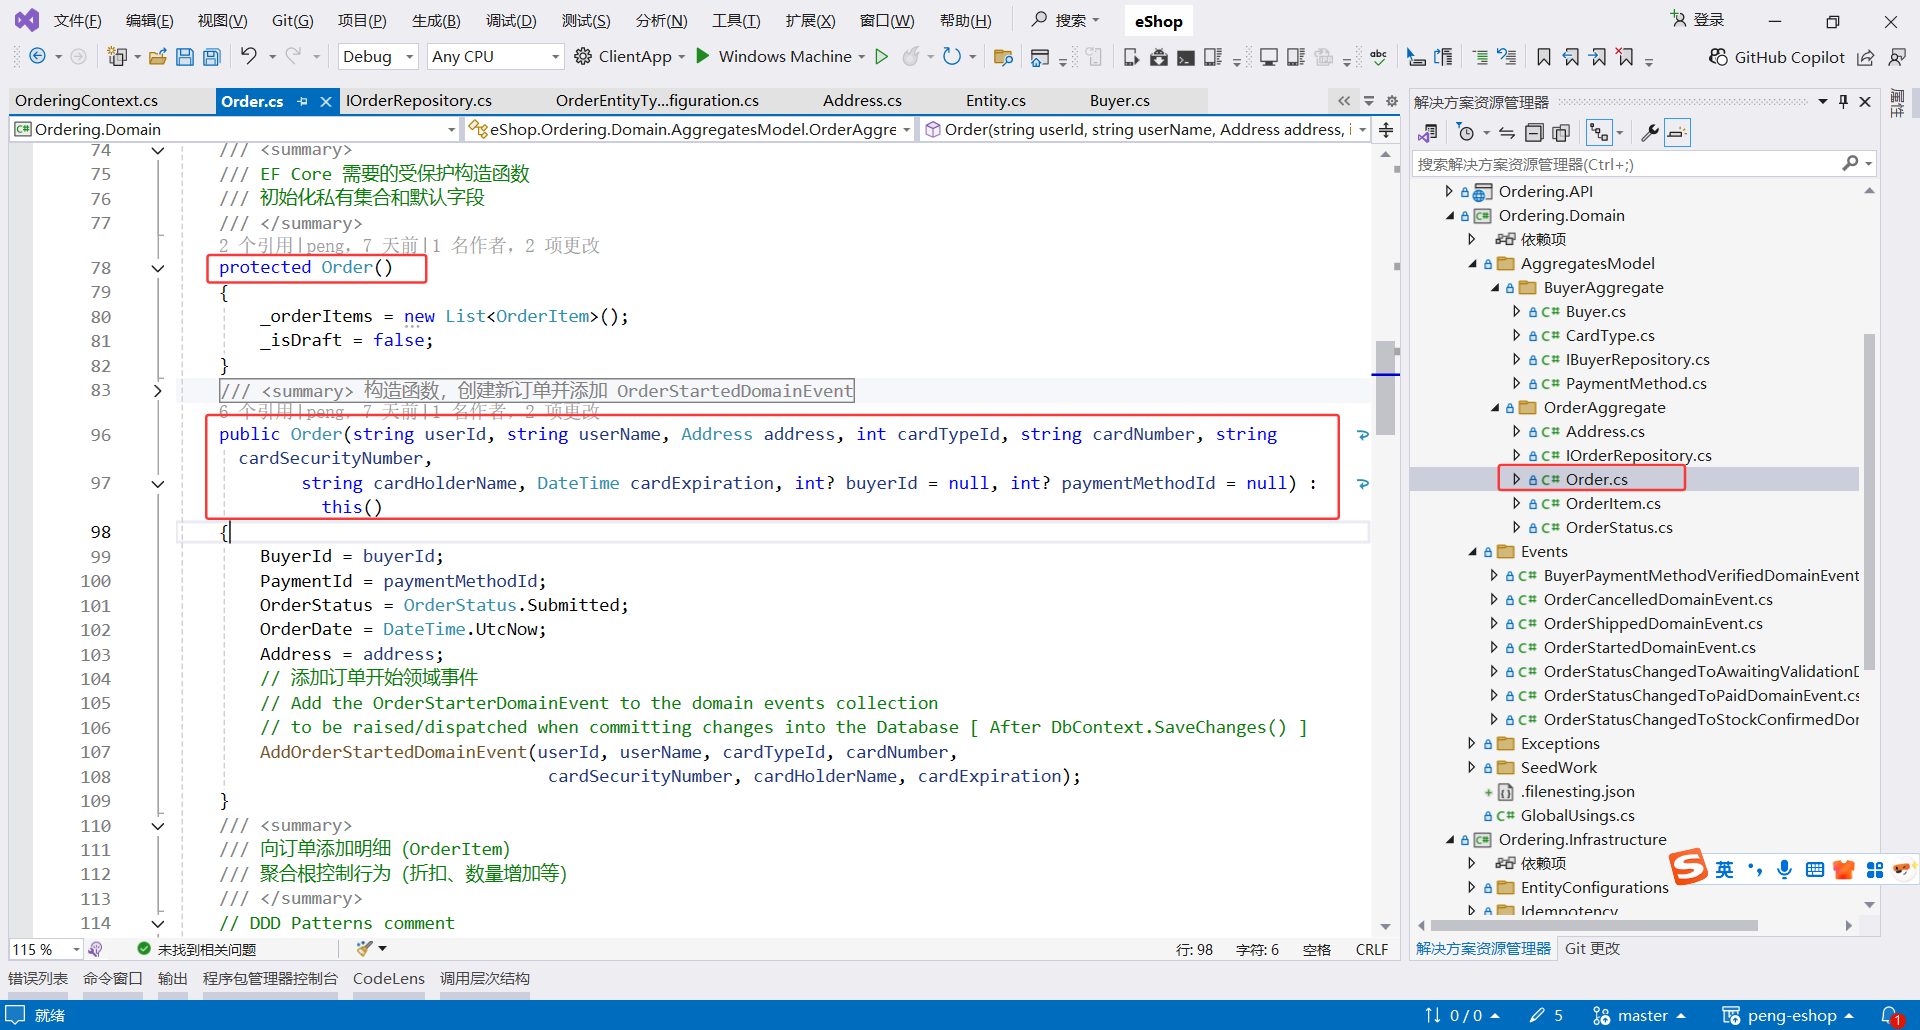
Task: Open the Ordering.Domain project scope dropdown
Action: point(235,129)
